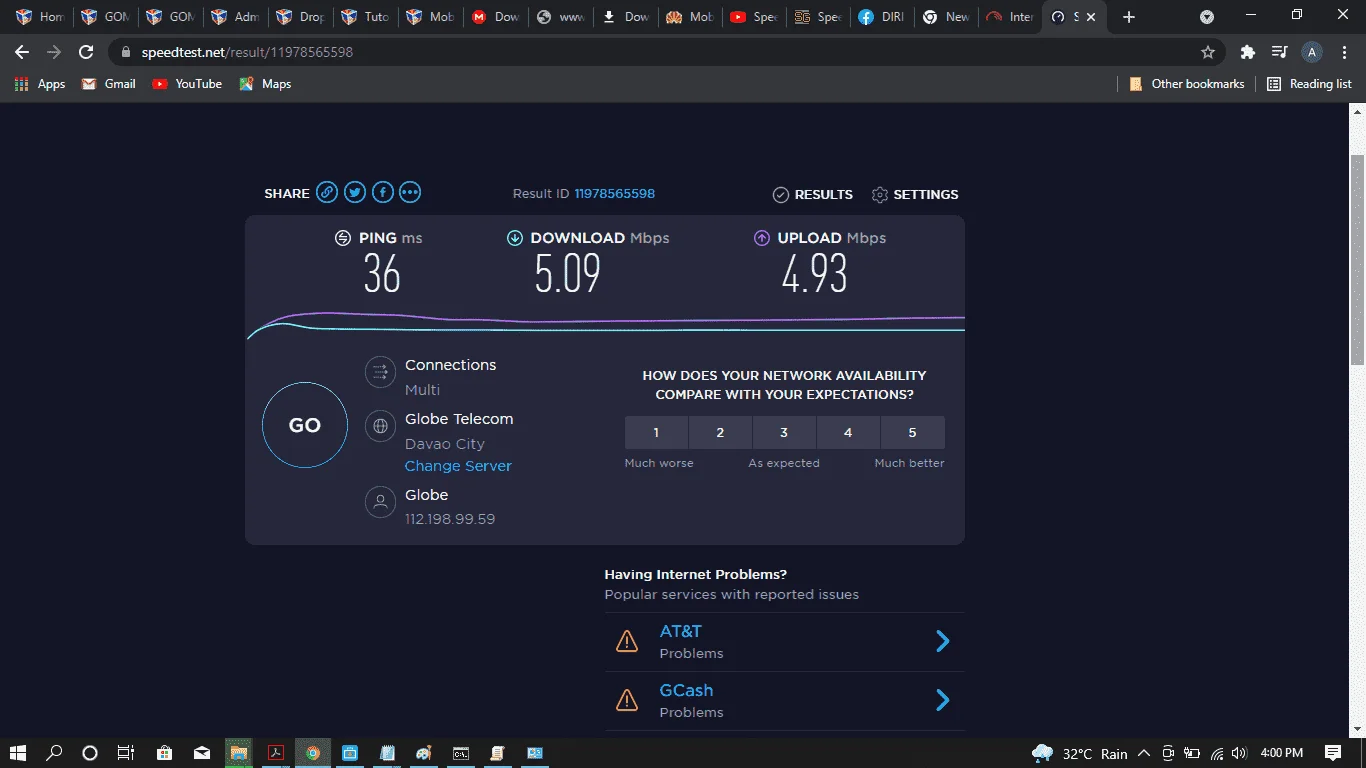Open the Reading list panel
Screen dimensions: 1366x768
pyautogui.click(x=1309, y=84)
